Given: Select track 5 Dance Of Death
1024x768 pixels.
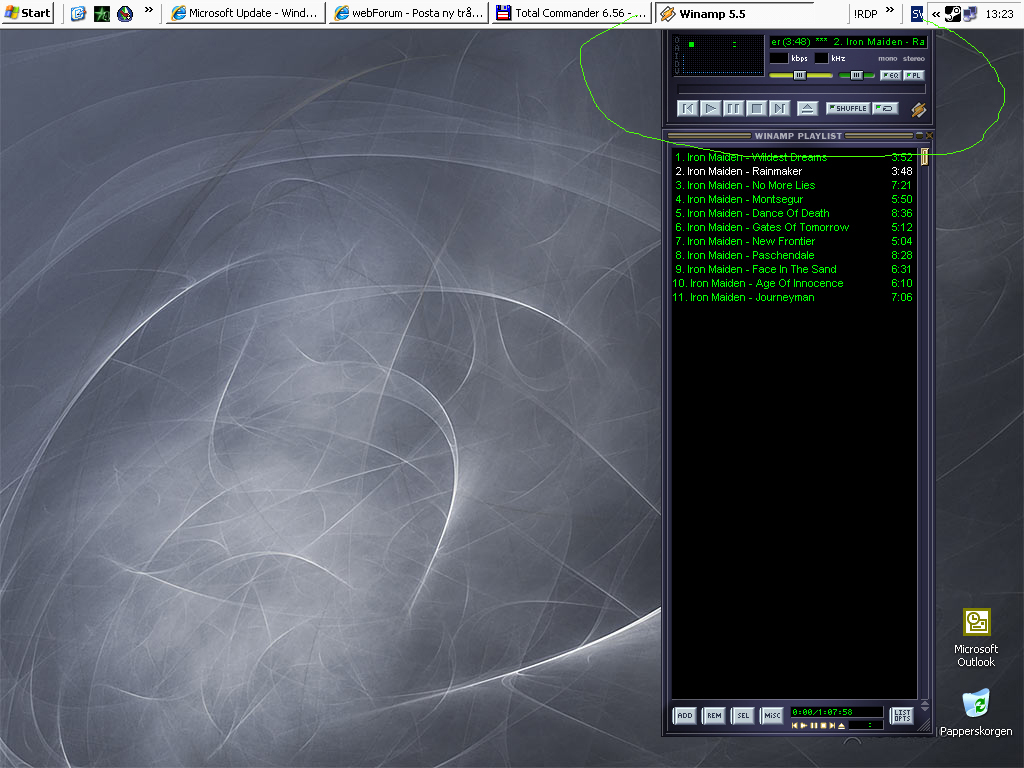Looking at the screenshot, I should click(x=793, y=214).
